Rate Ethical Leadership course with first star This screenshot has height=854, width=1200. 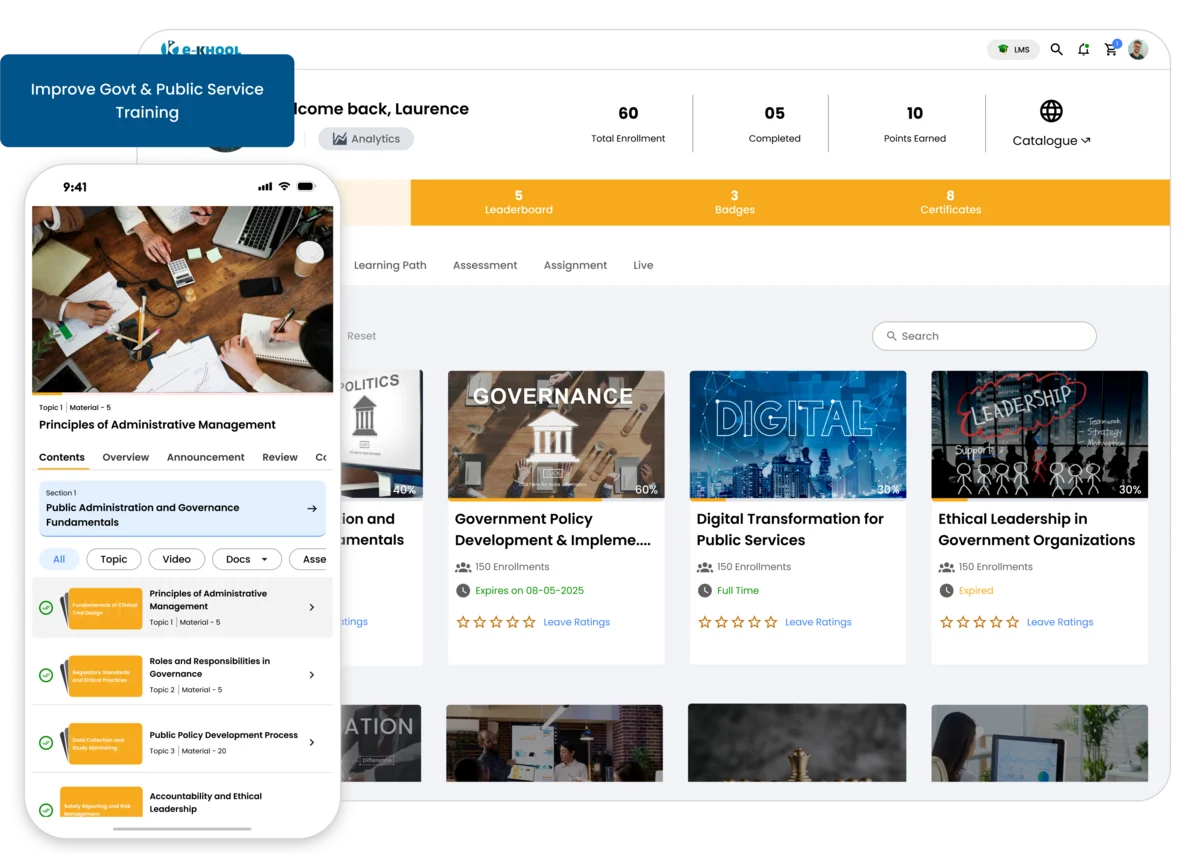[945, 621]
